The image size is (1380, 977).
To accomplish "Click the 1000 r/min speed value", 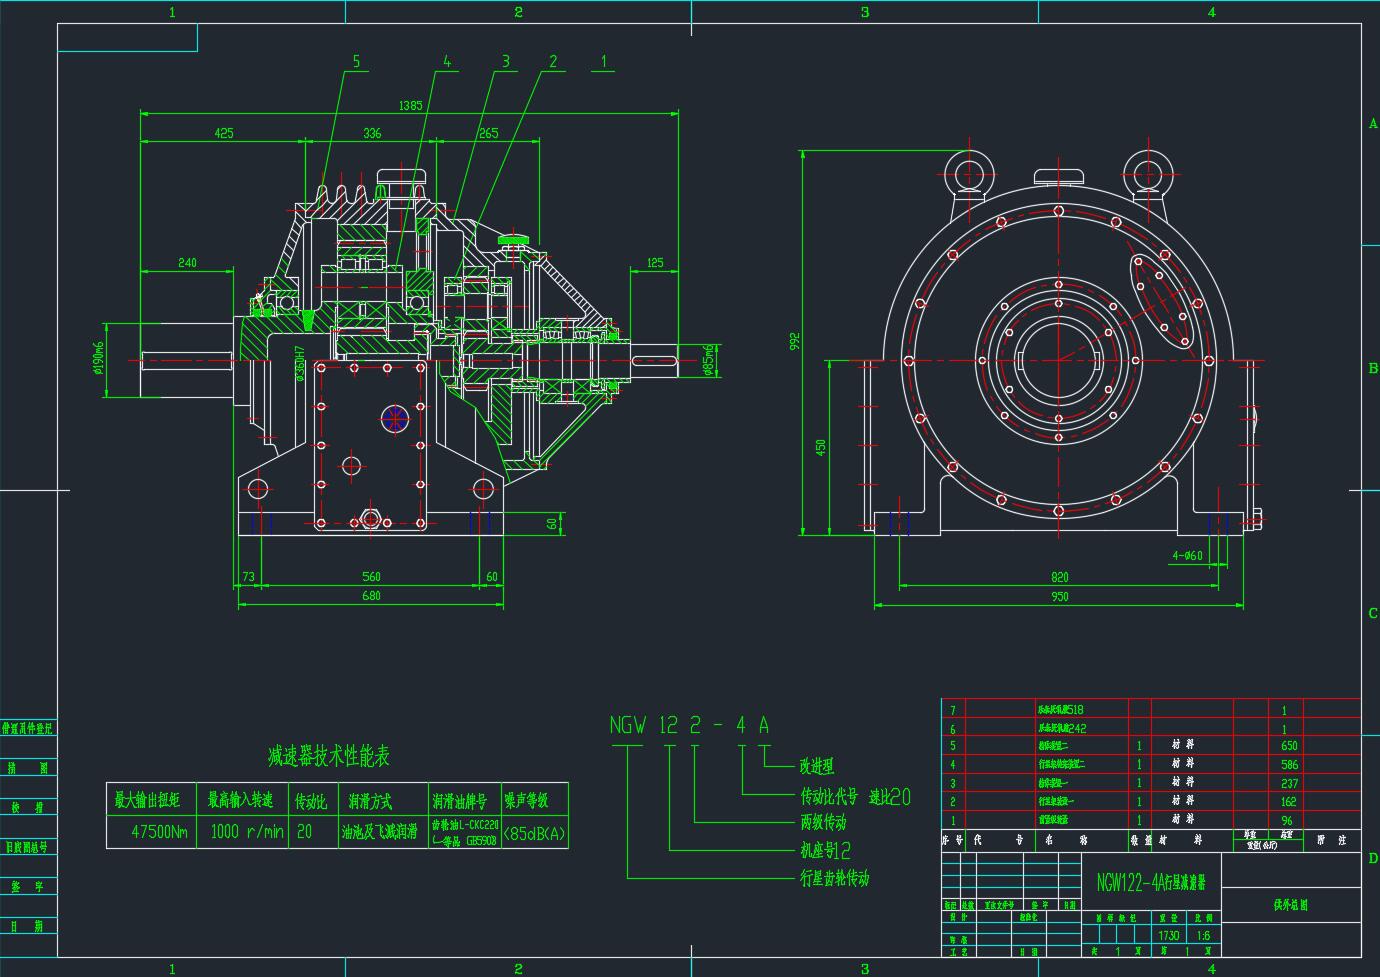I will (246, 832).
